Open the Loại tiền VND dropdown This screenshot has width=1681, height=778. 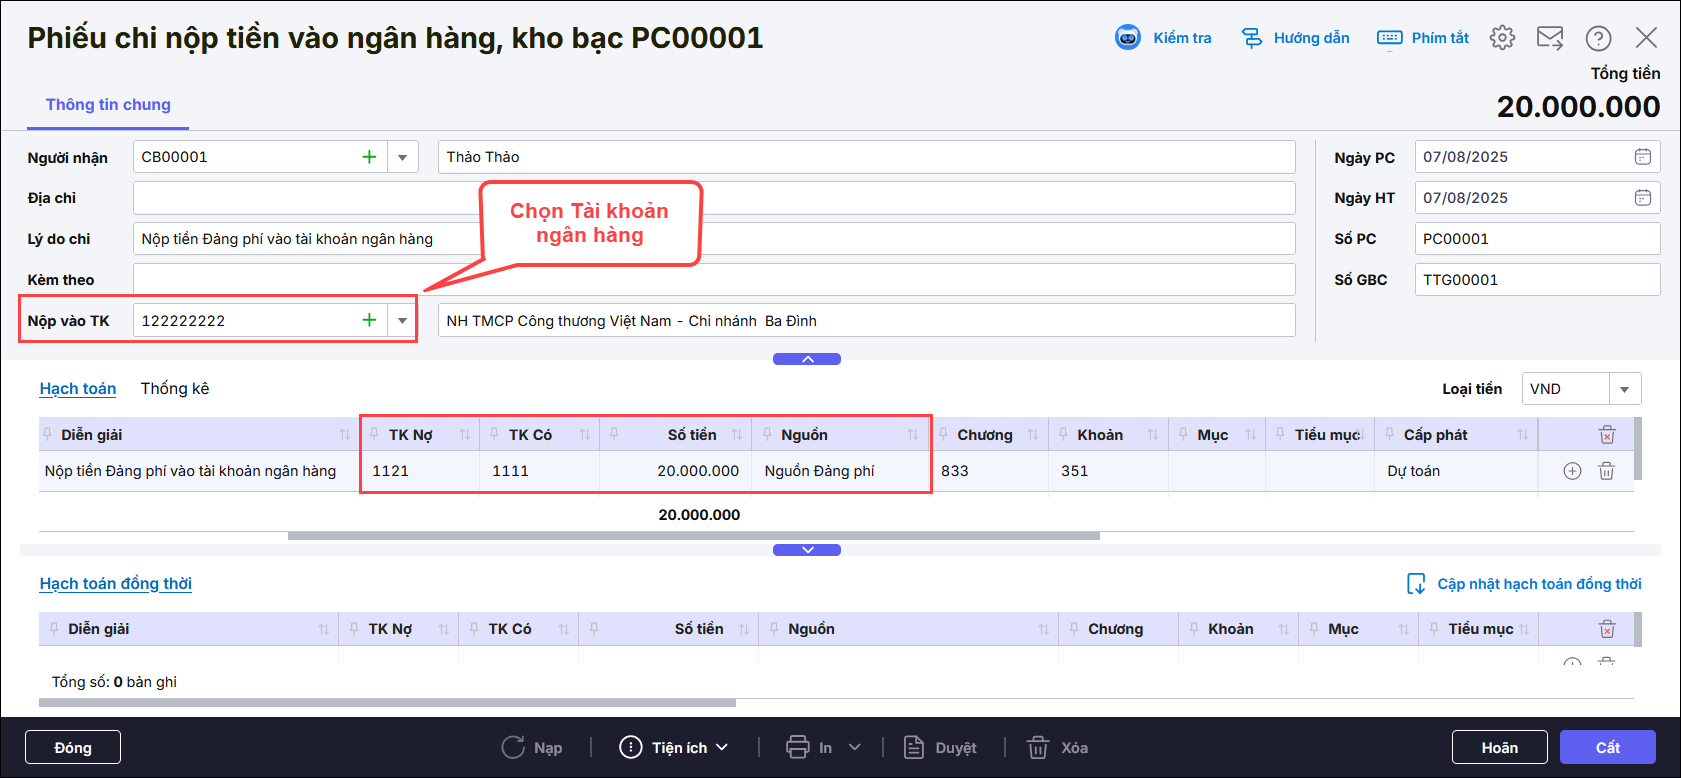tap(1625, 389)
